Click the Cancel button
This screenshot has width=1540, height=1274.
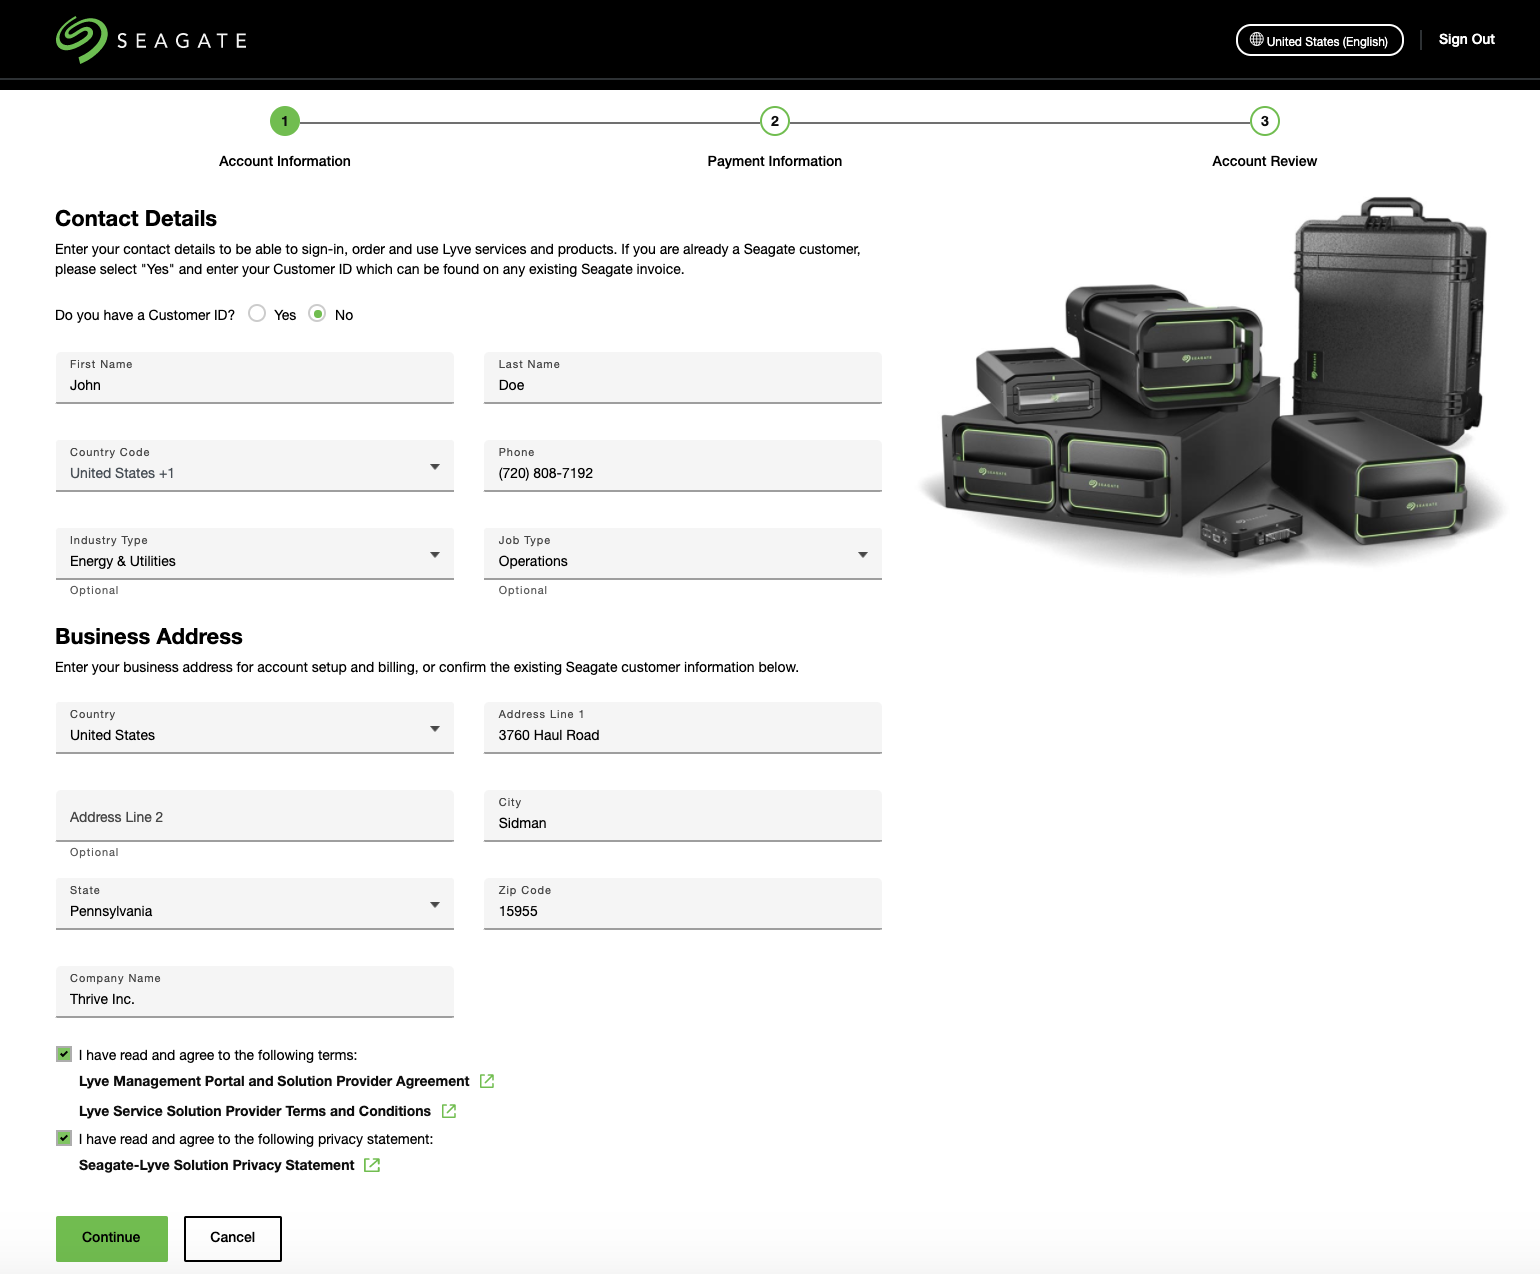[233, 1238]
